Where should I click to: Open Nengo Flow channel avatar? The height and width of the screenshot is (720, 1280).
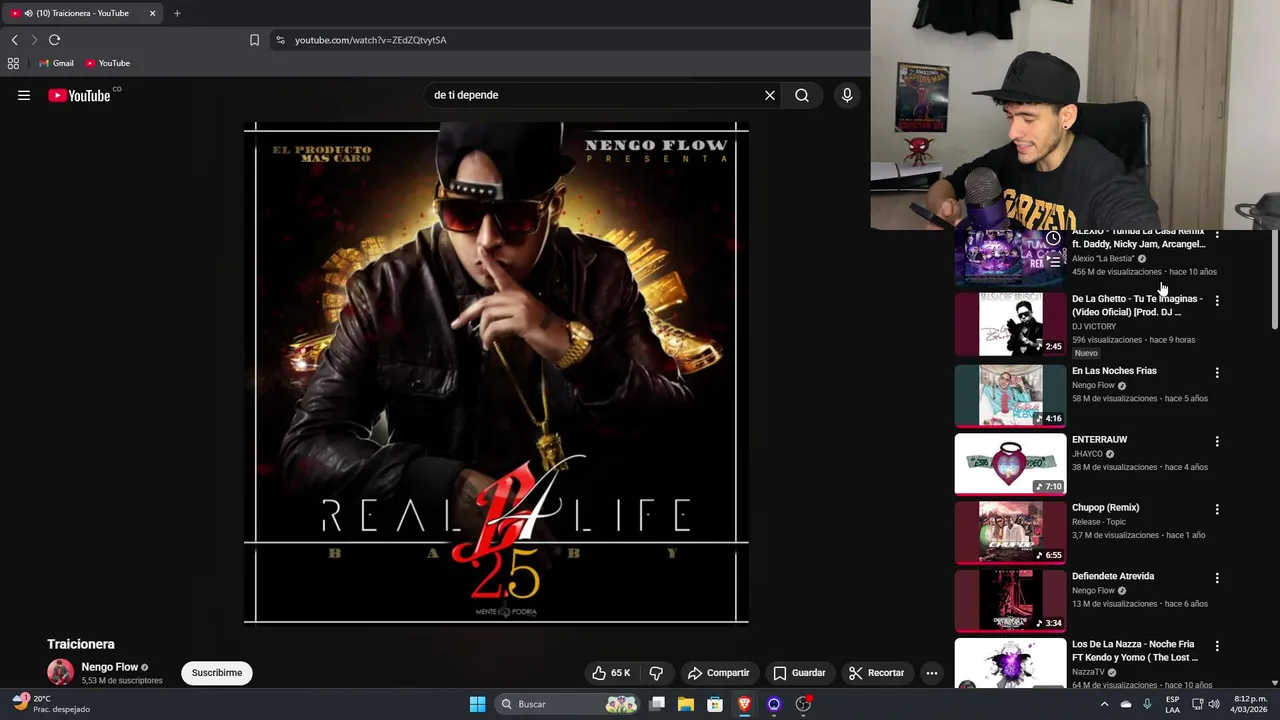[60, 673]
